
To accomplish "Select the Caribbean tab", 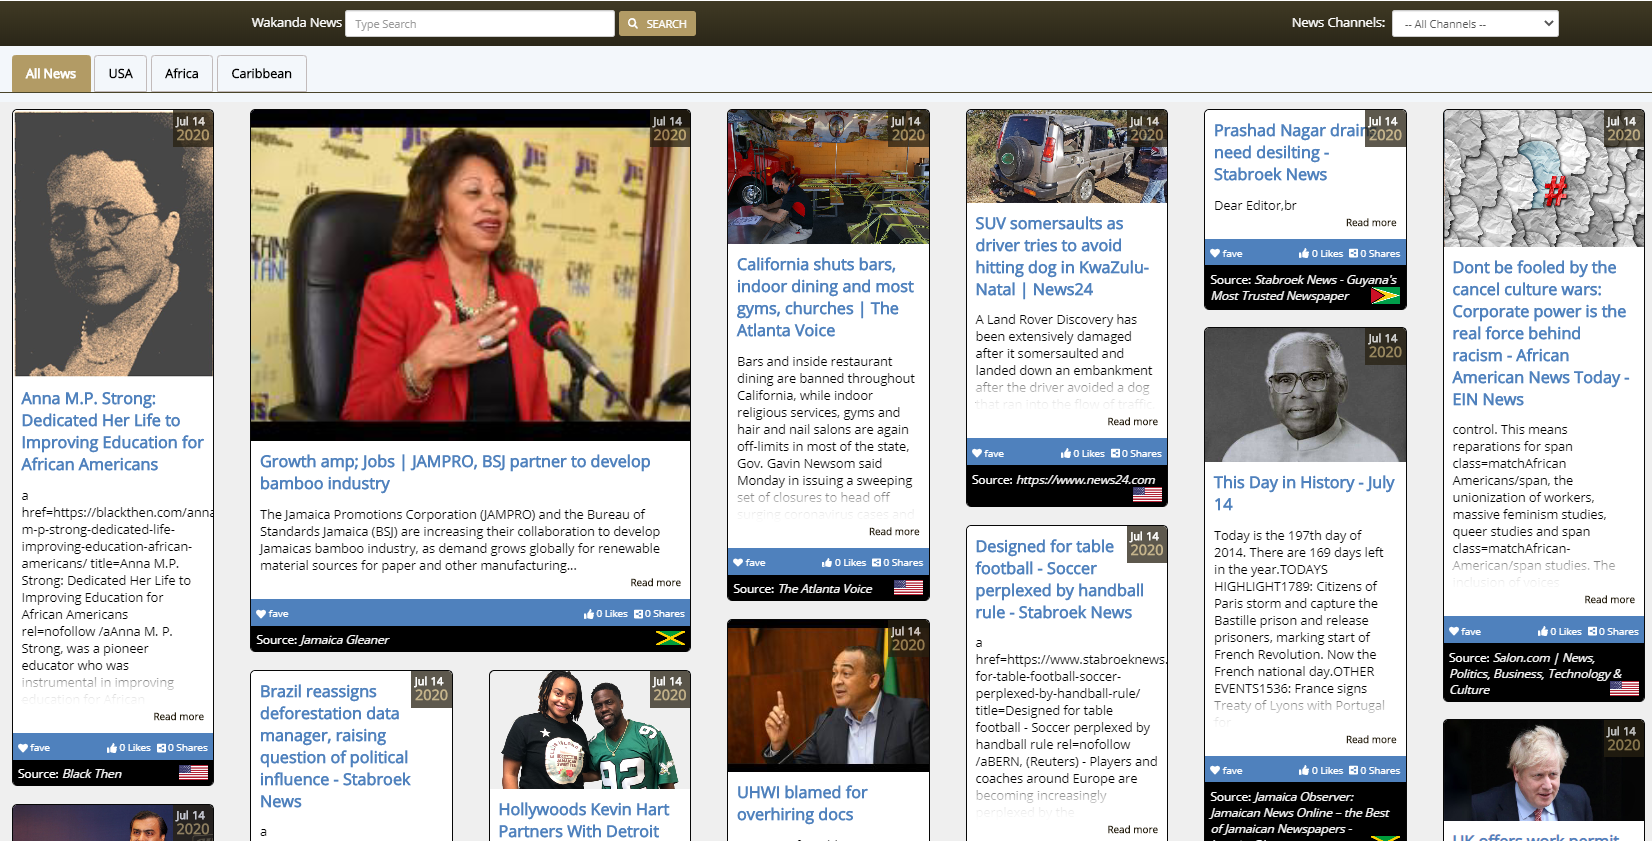I will (261, 74).
